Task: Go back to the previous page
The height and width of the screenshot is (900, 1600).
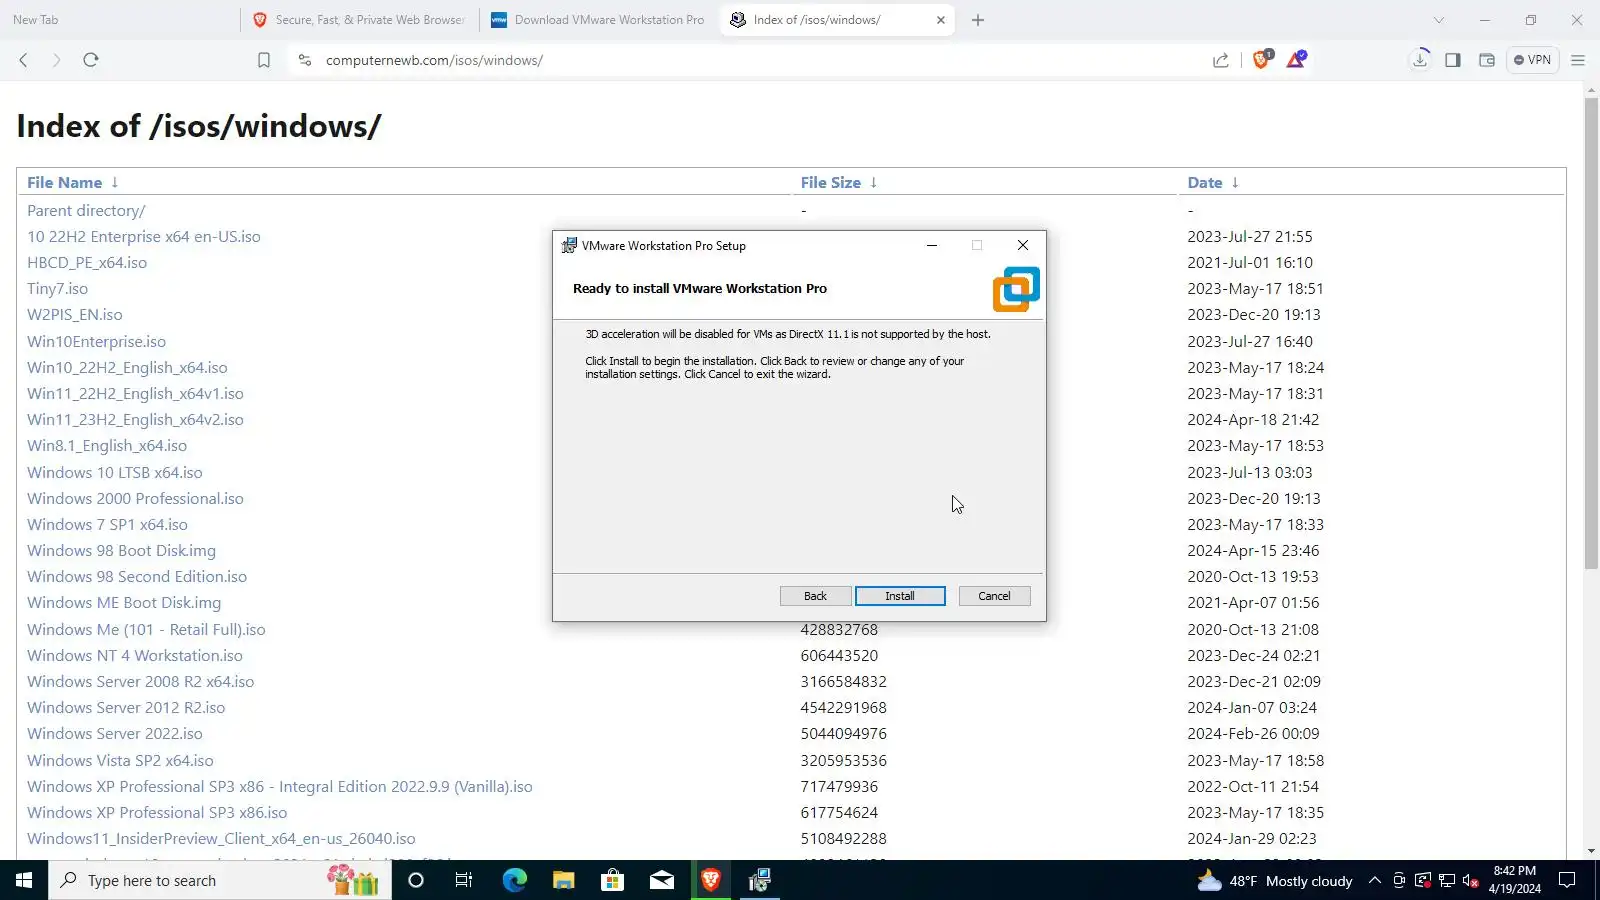Action: [x=24, y=60]
